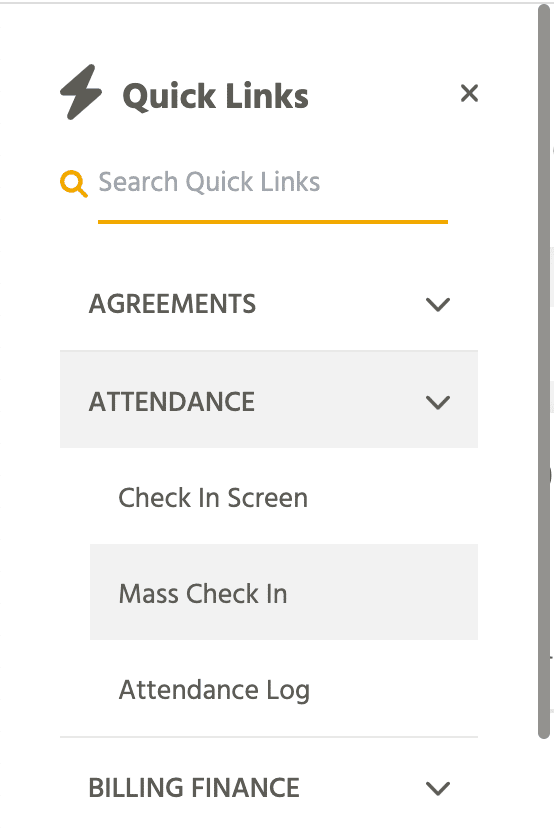Click the lightning bolt Quick Links icon

(x=81, y=92)
